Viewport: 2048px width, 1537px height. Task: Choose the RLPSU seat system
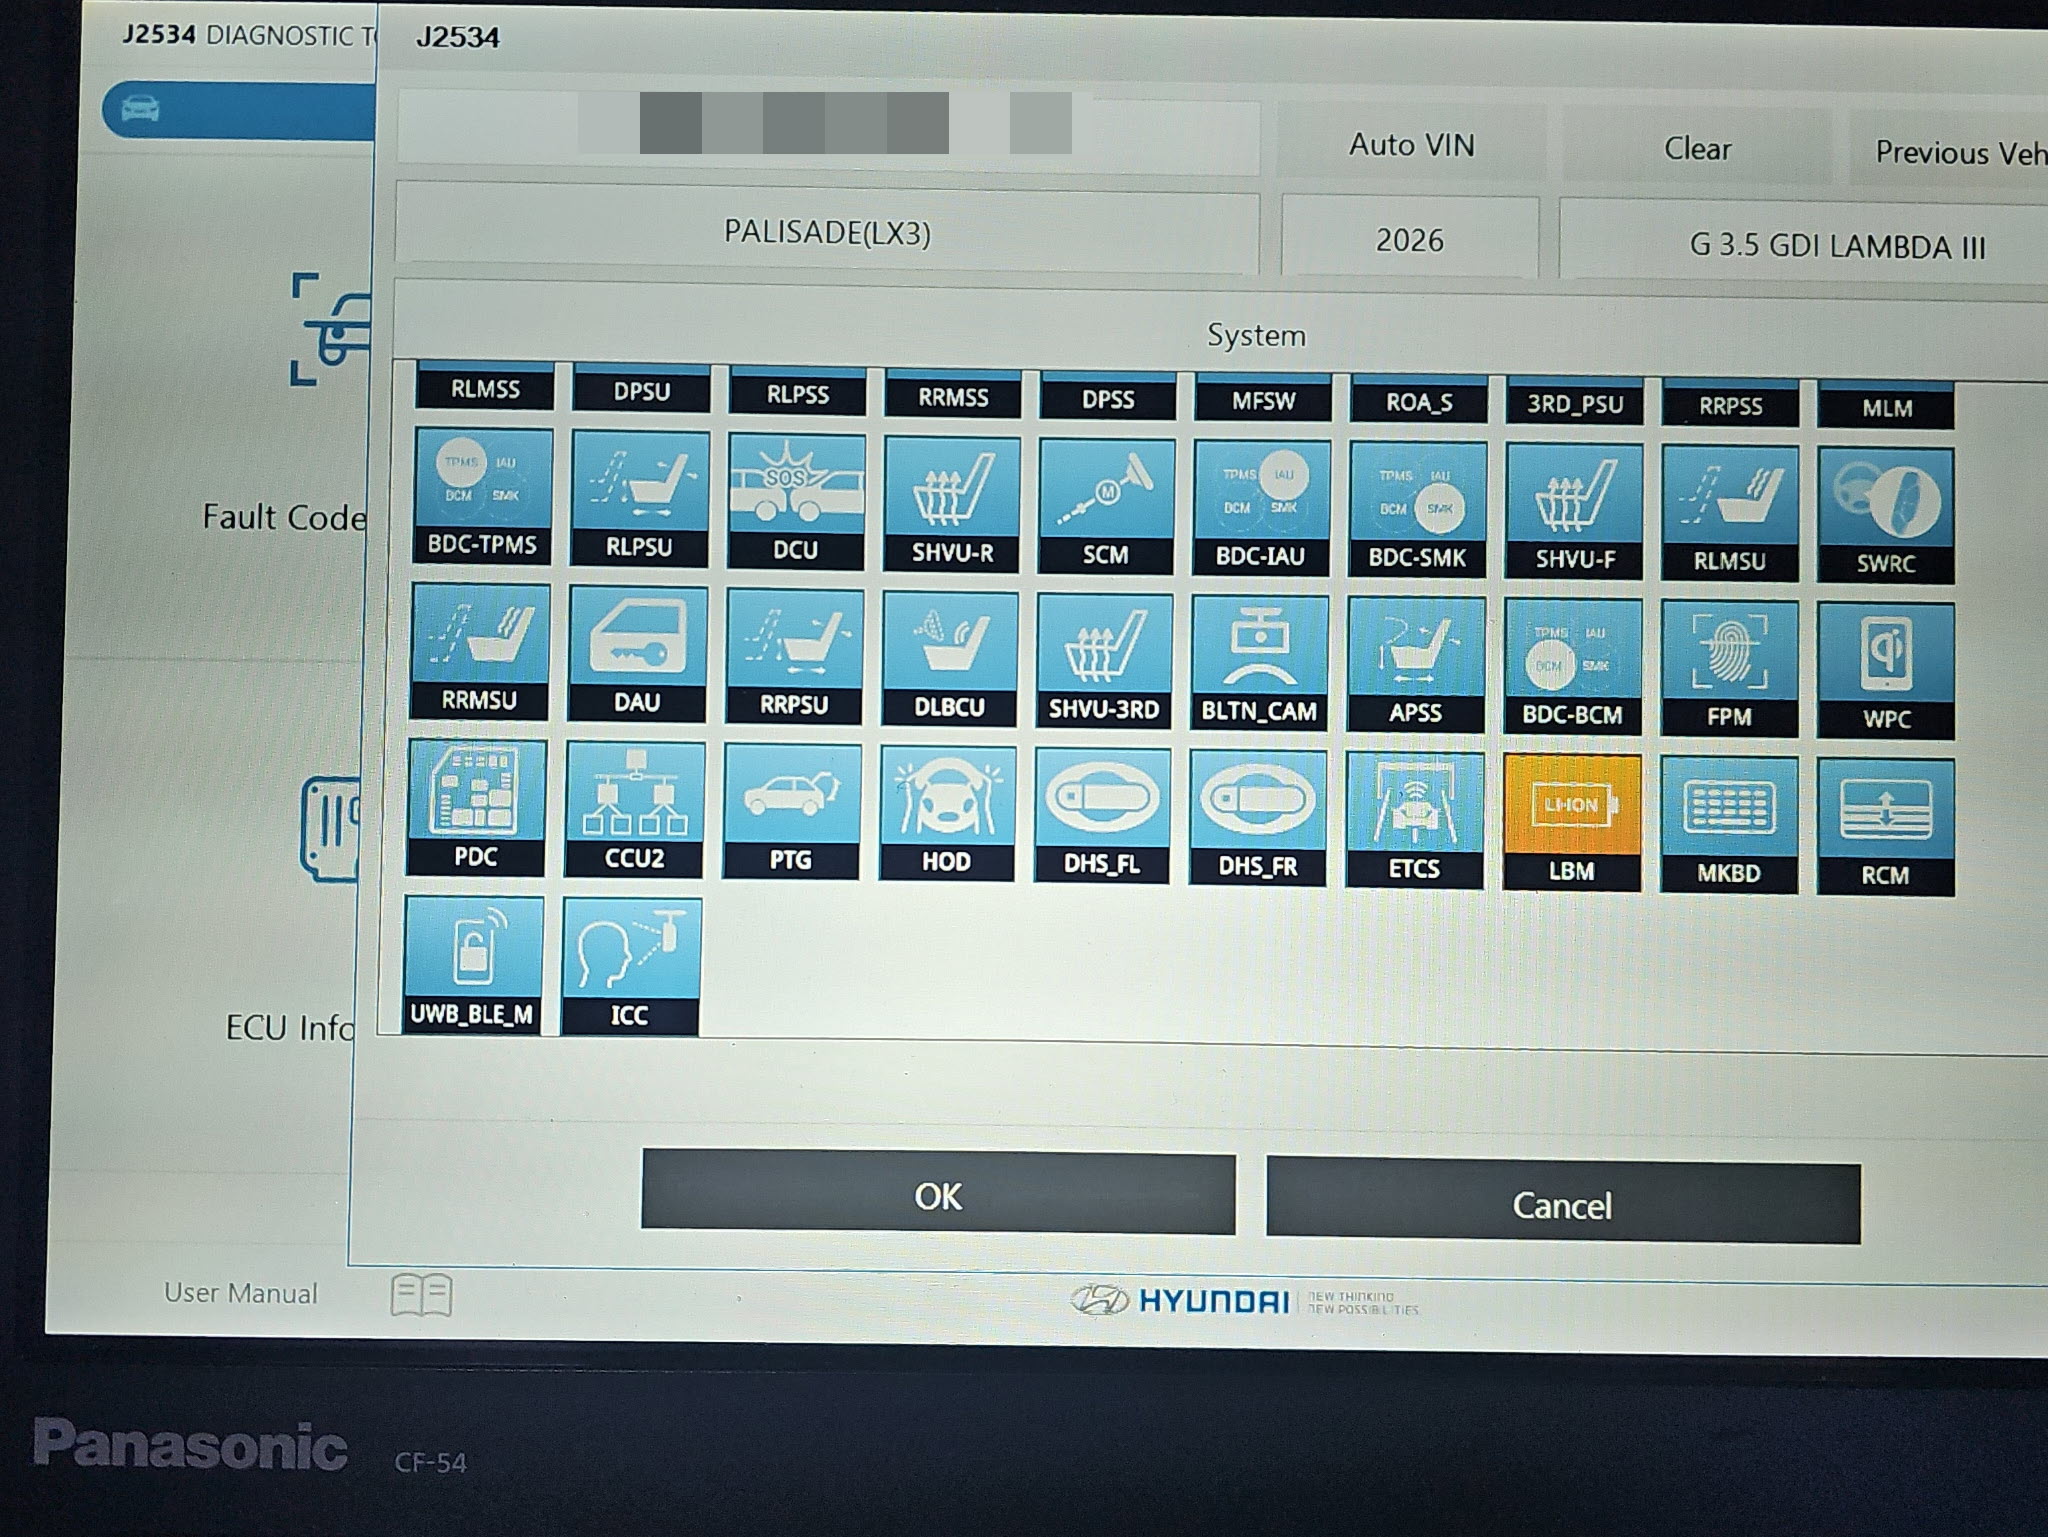point(640,499)
